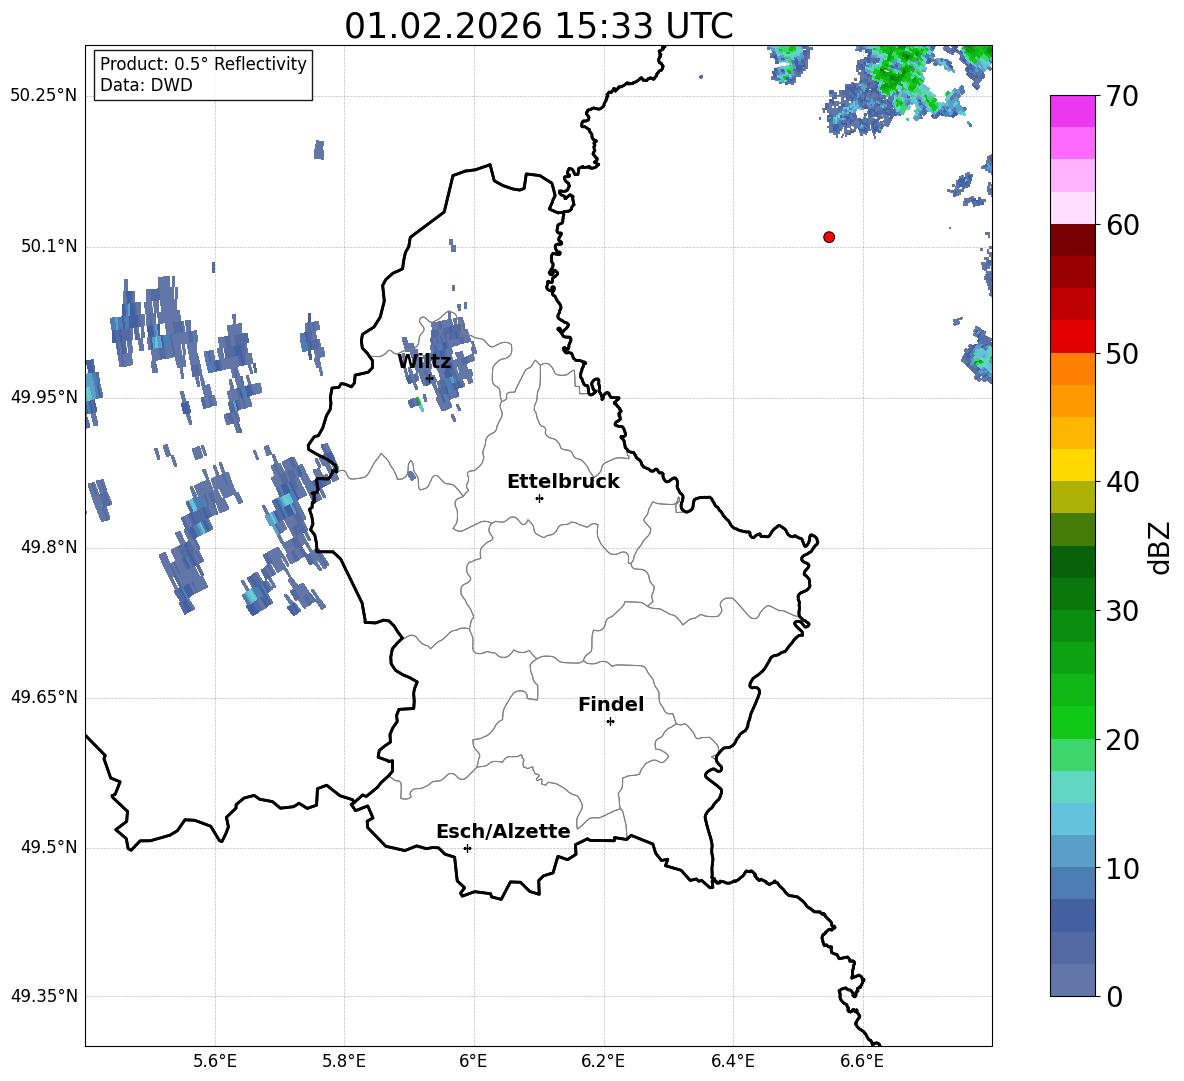Click the Esch/Alzette station cross marker
Viewport: 1184px width, 1081px height.
click(x=467, y=848)
